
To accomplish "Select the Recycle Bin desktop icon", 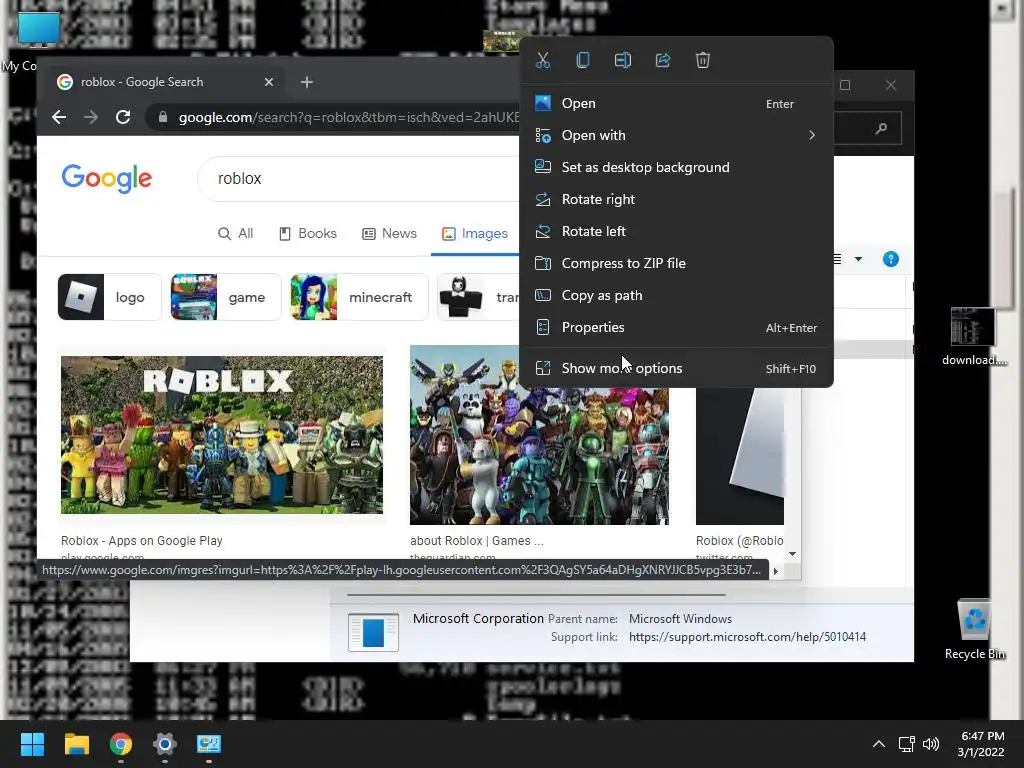I will [x=974, y=630].
